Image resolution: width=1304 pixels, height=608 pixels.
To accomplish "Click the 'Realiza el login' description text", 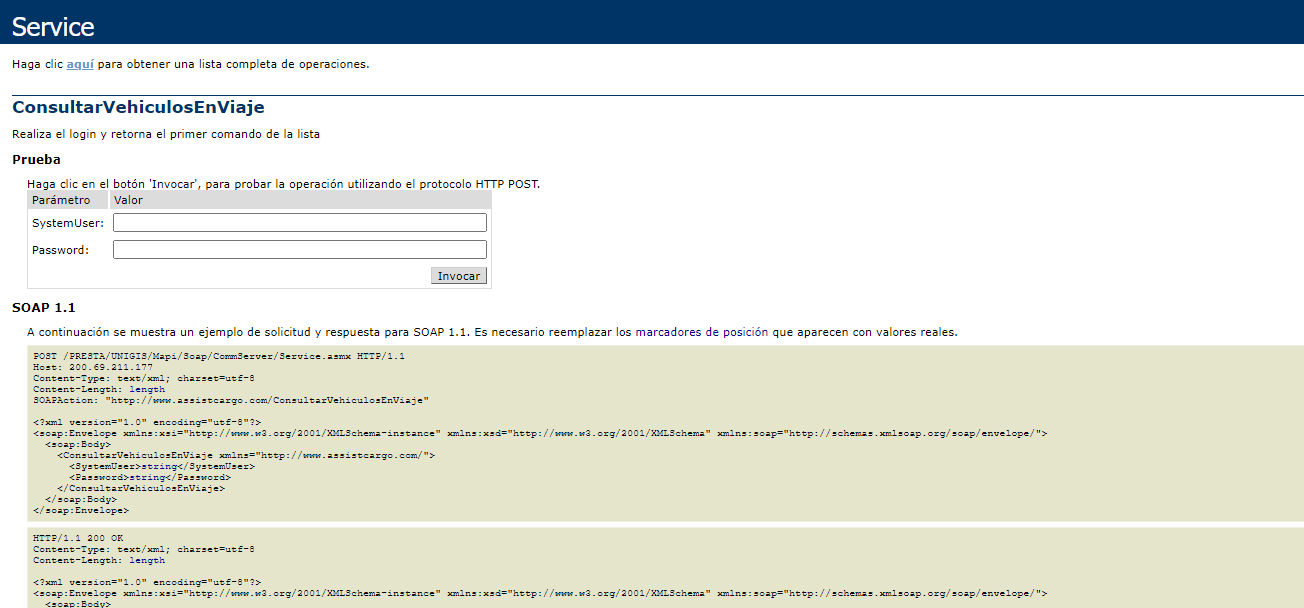I will click(x=166, y=134).
